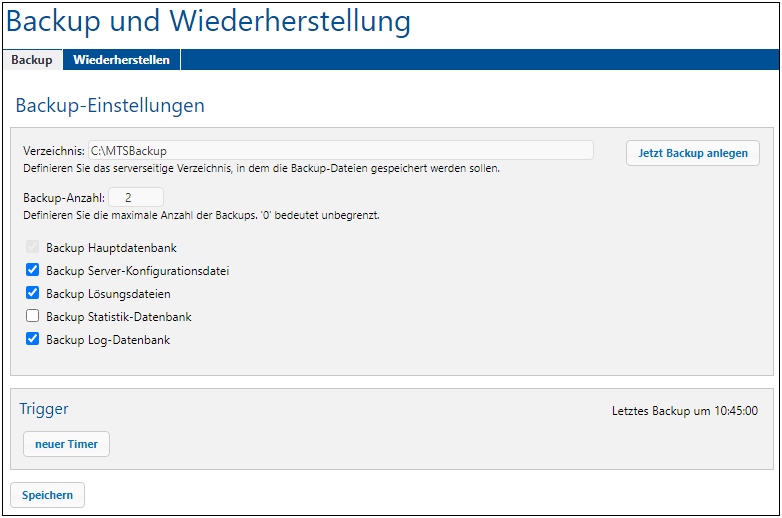Click the Backup und Wiederherstellung page title
The width and height of the screenshot is (782, 518).
(208, 21)
